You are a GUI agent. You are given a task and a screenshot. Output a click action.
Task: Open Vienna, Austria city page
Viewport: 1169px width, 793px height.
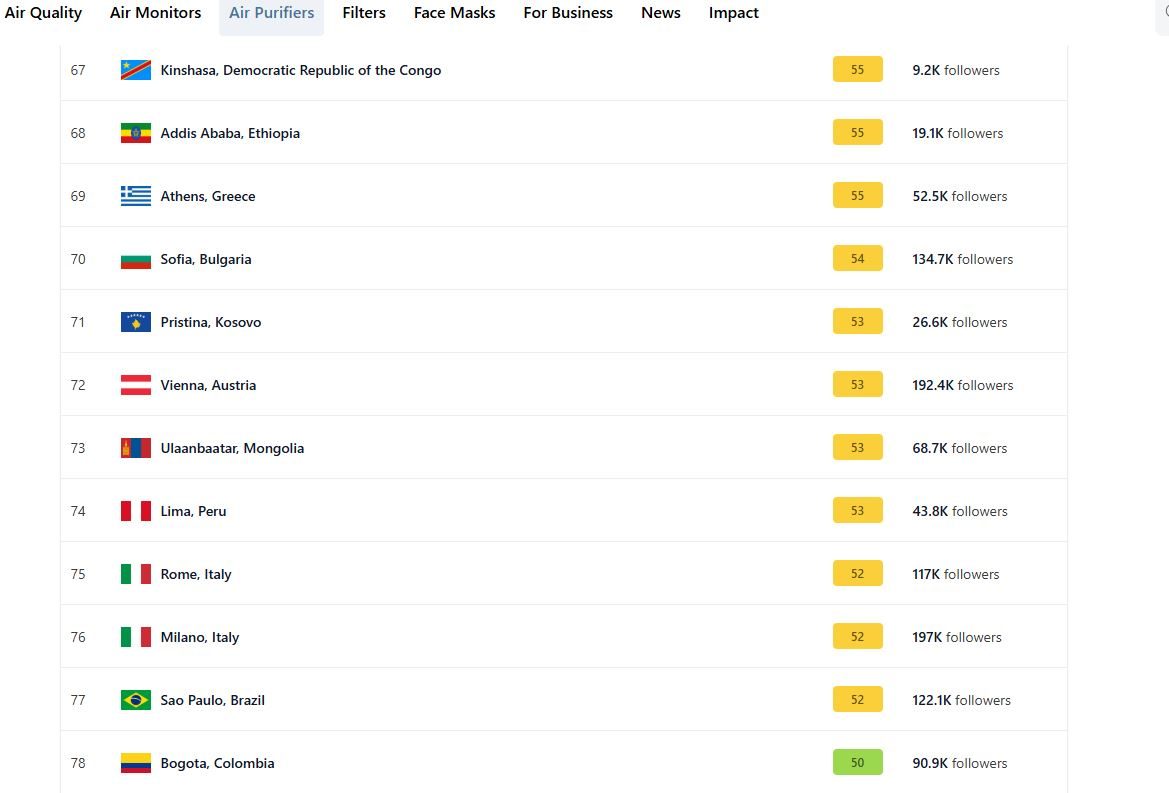[208, 385]
